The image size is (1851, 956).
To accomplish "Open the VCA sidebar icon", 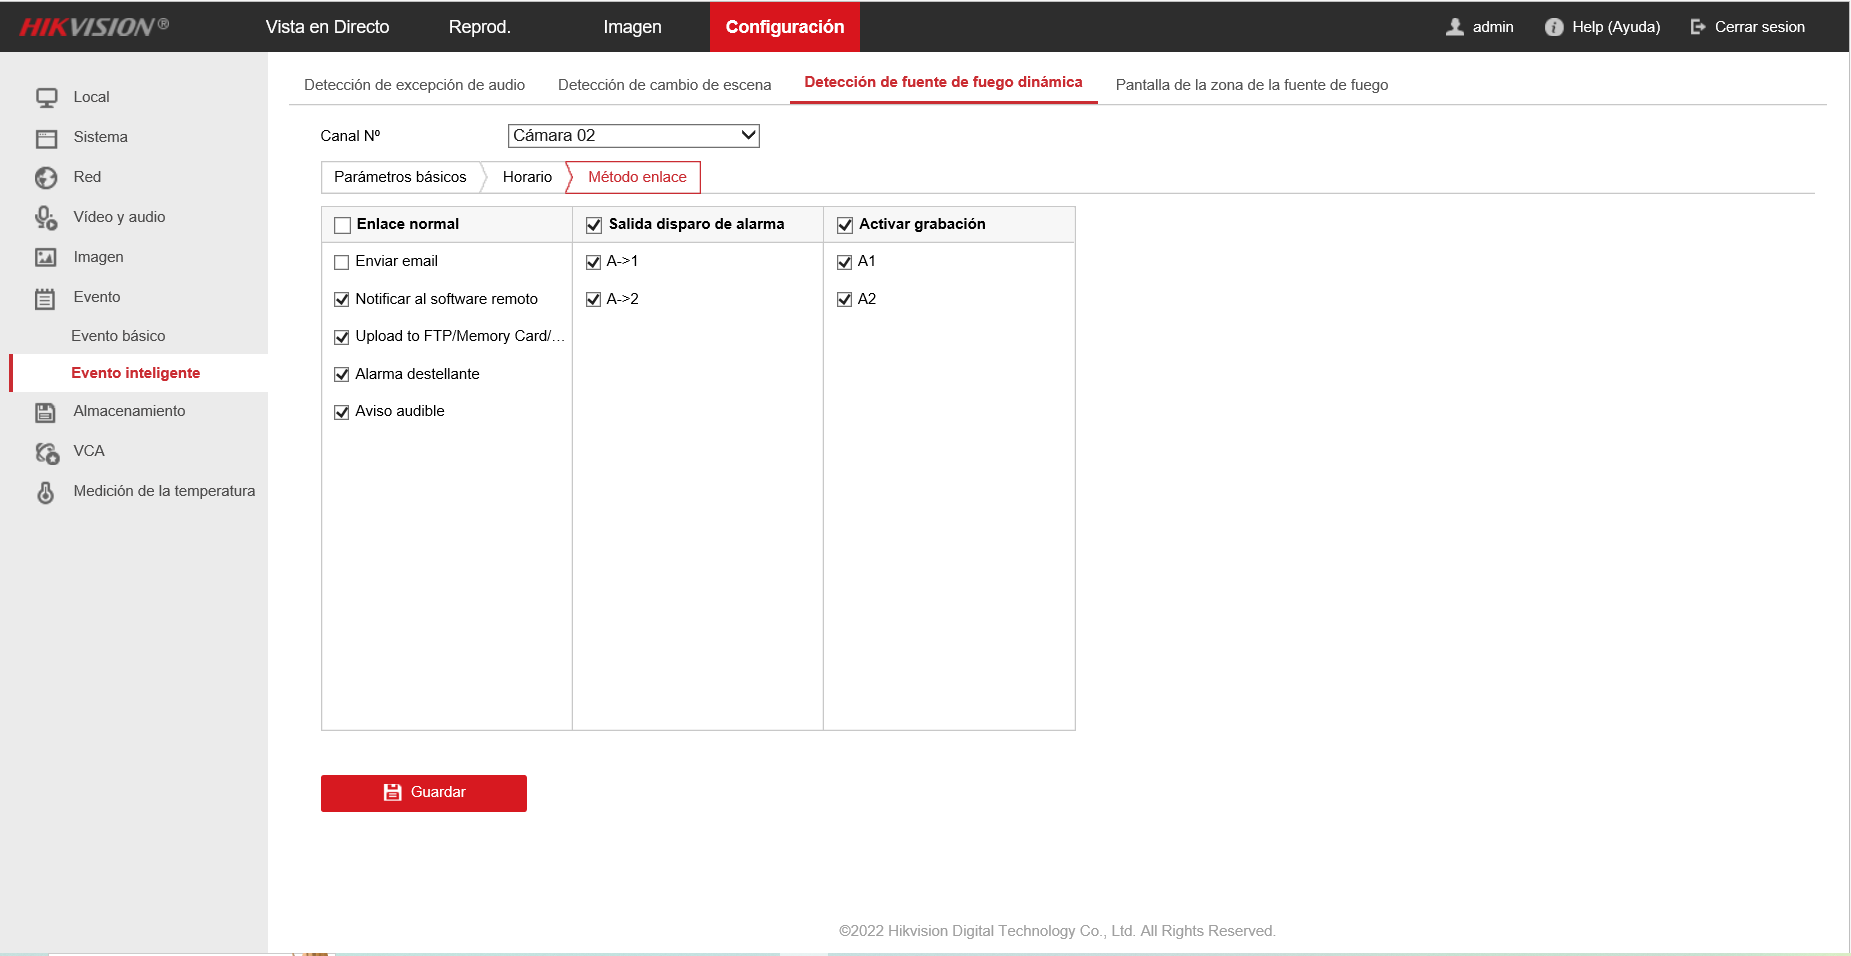I will pos(46,453).
